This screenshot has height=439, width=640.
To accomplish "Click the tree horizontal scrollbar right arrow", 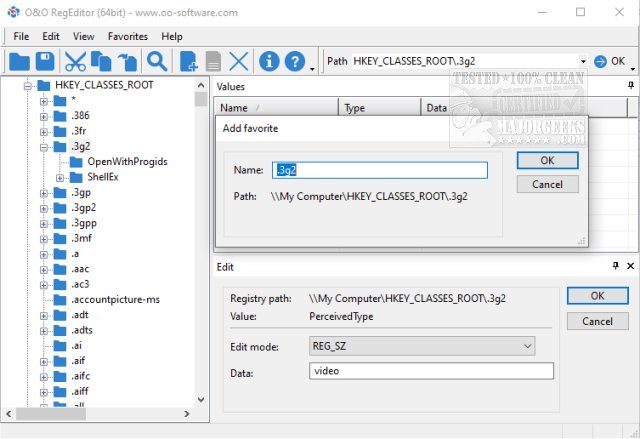I will tap(187, 414).
